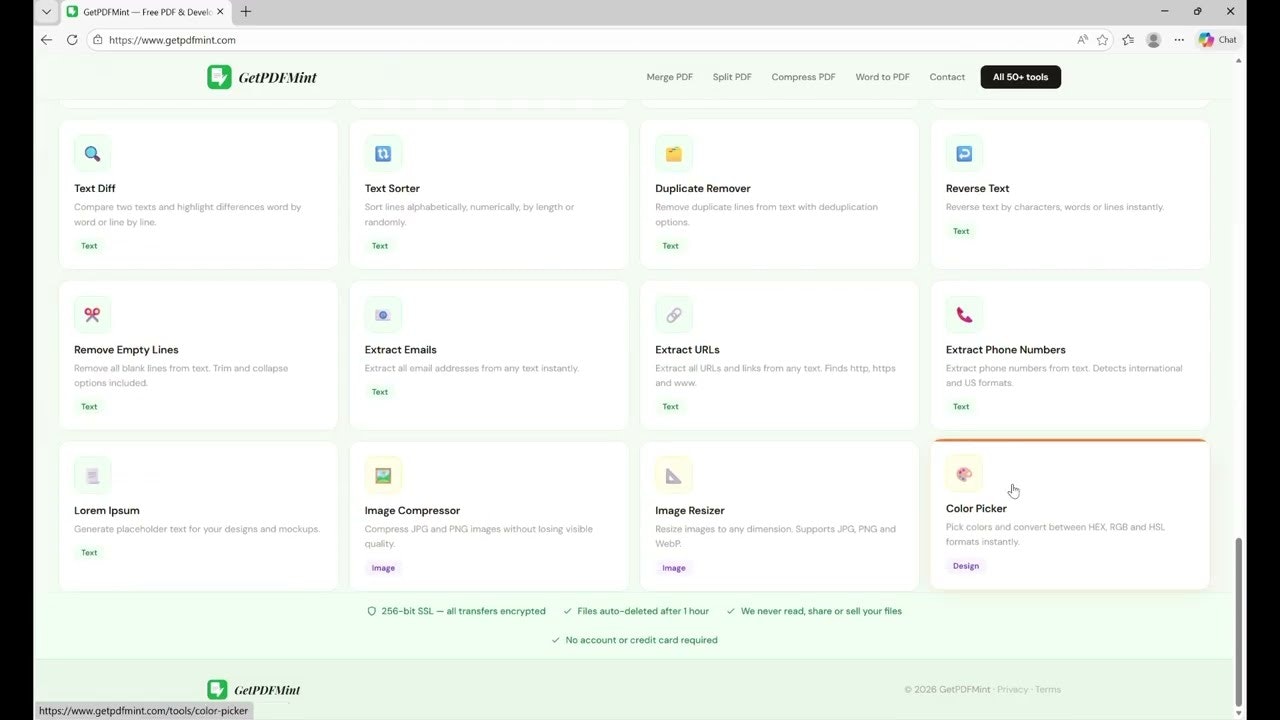Image resolution: width=1280 pixels, height=720 pixels.
Task: Click the Extract Emails icon
Action: 383,314
